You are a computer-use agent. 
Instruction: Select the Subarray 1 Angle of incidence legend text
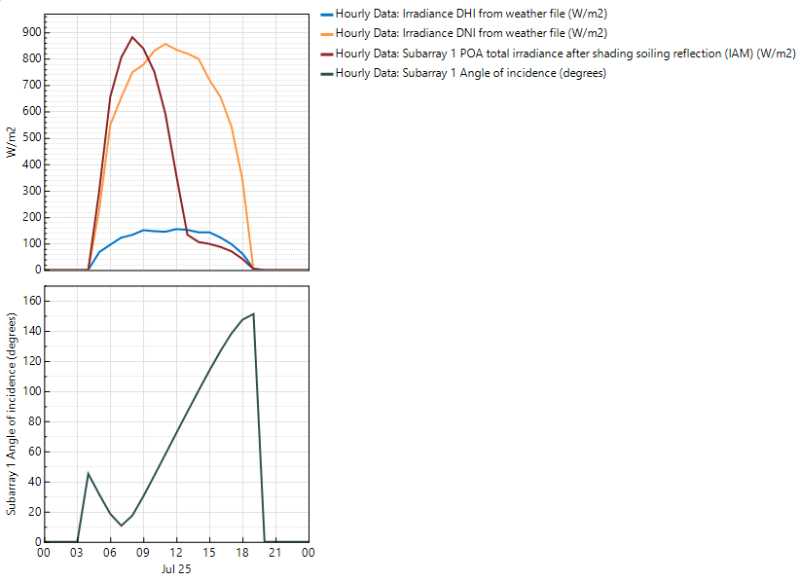[470, 73]
